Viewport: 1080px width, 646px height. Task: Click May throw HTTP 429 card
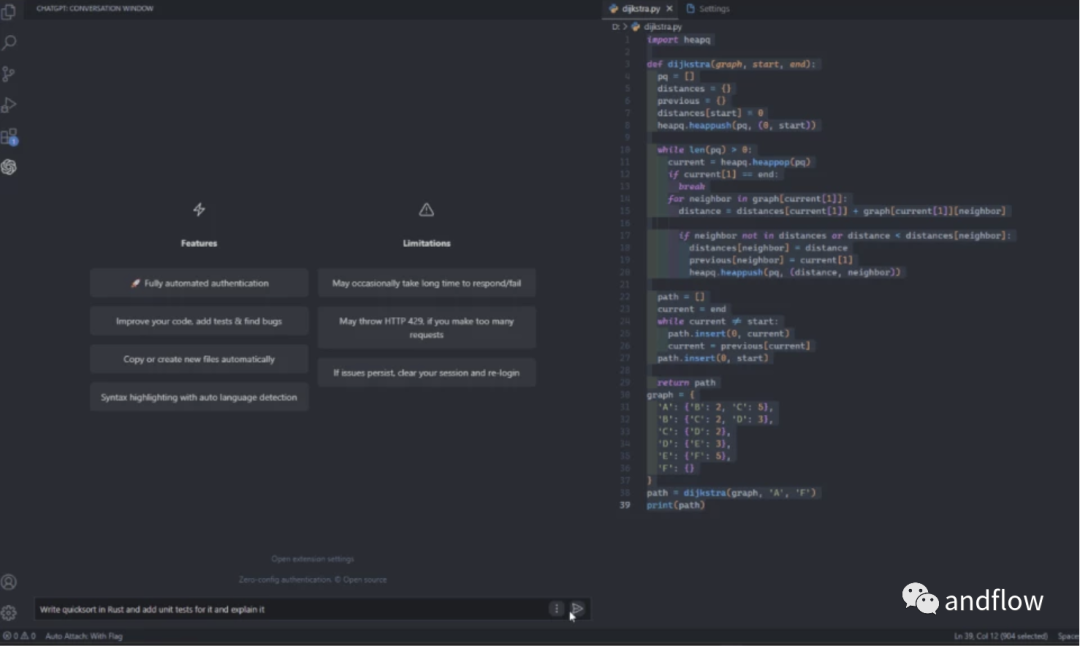pos(426,328)
